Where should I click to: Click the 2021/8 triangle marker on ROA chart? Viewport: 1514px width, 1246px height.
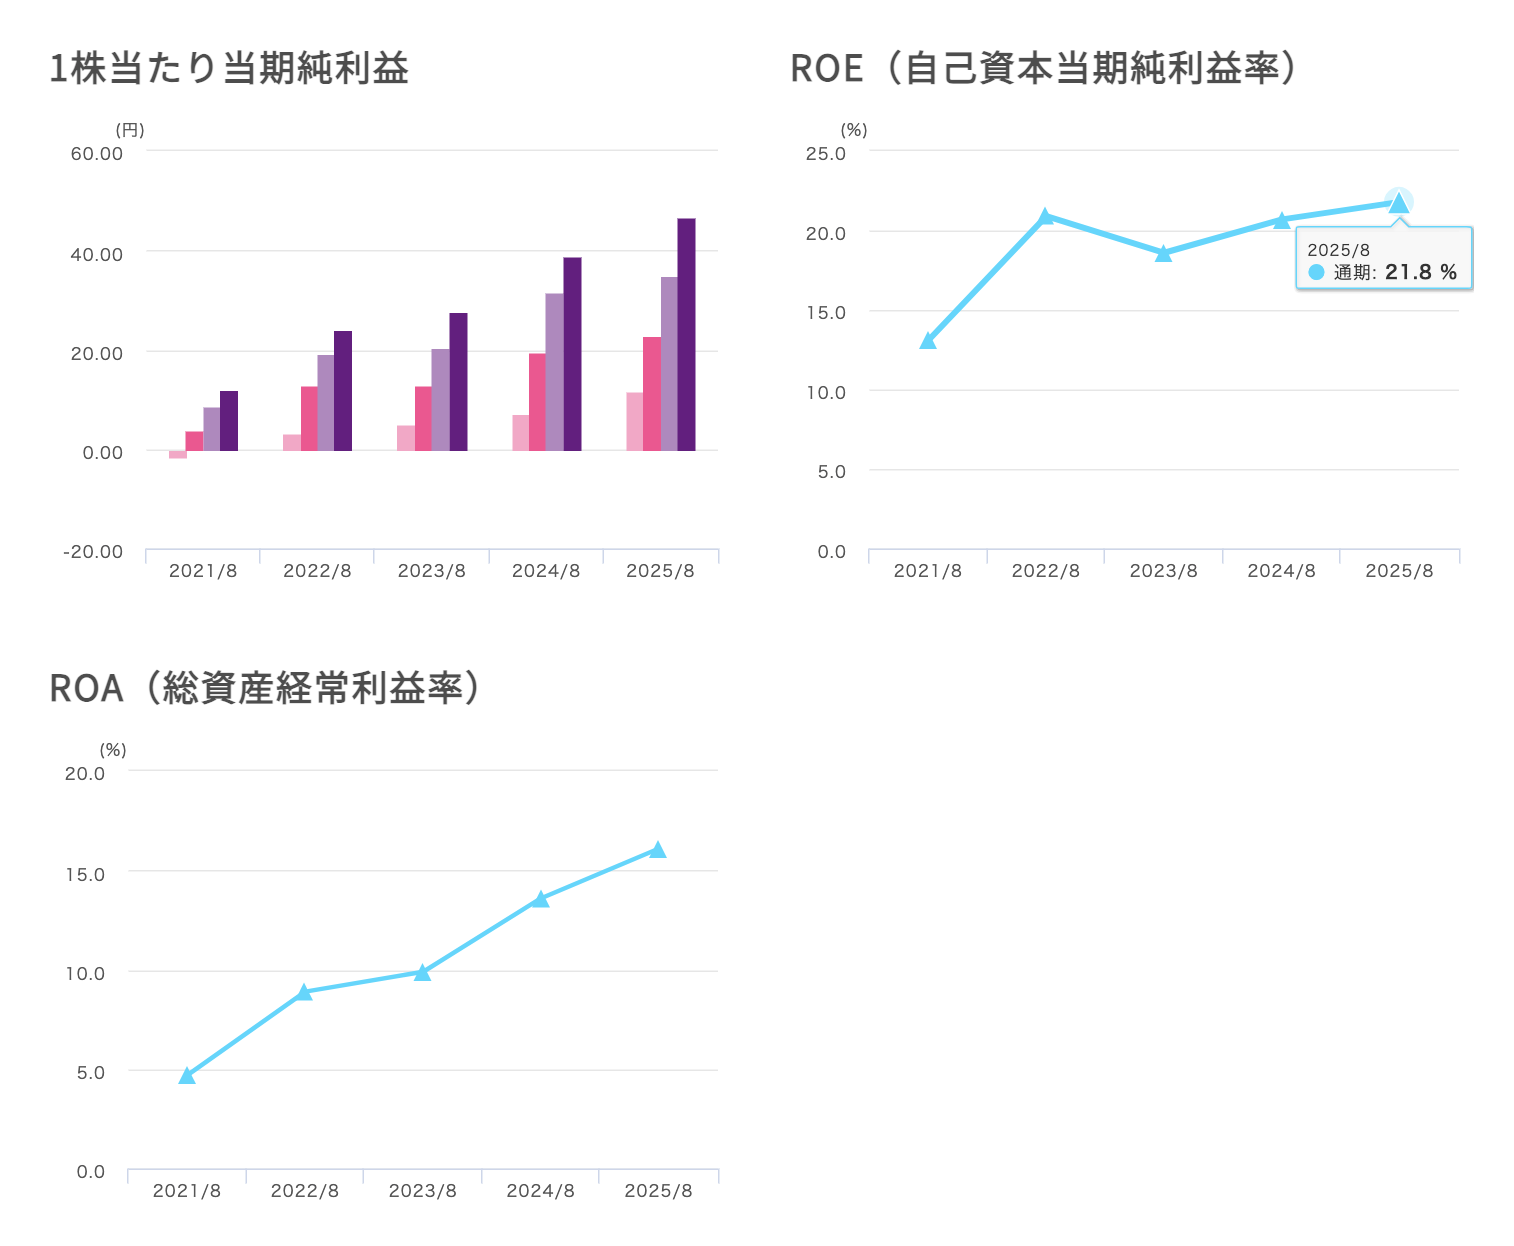(187, 1076)
